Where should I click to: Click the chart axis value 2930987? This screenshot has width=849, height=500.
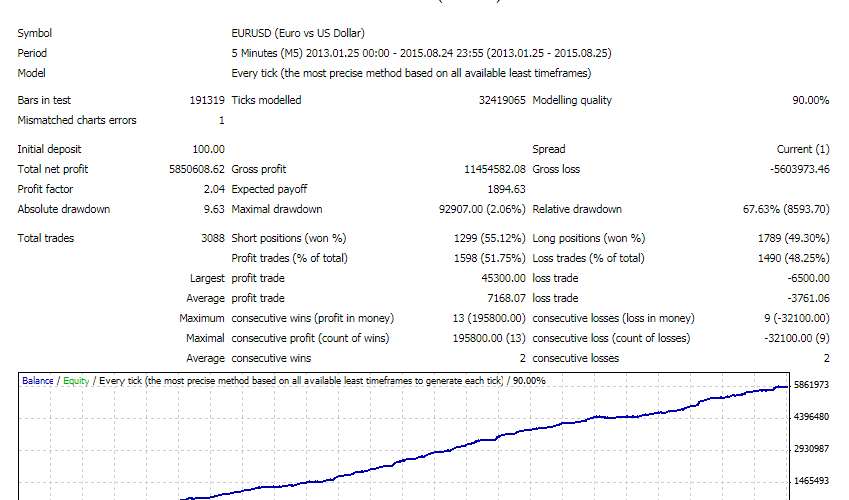[811, 449]
